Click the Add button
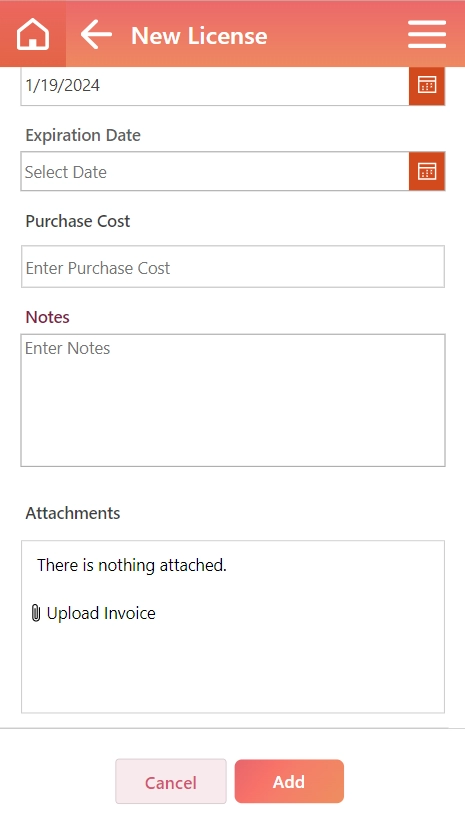Viewport: 465px width, 828px height. coord(289,782)
